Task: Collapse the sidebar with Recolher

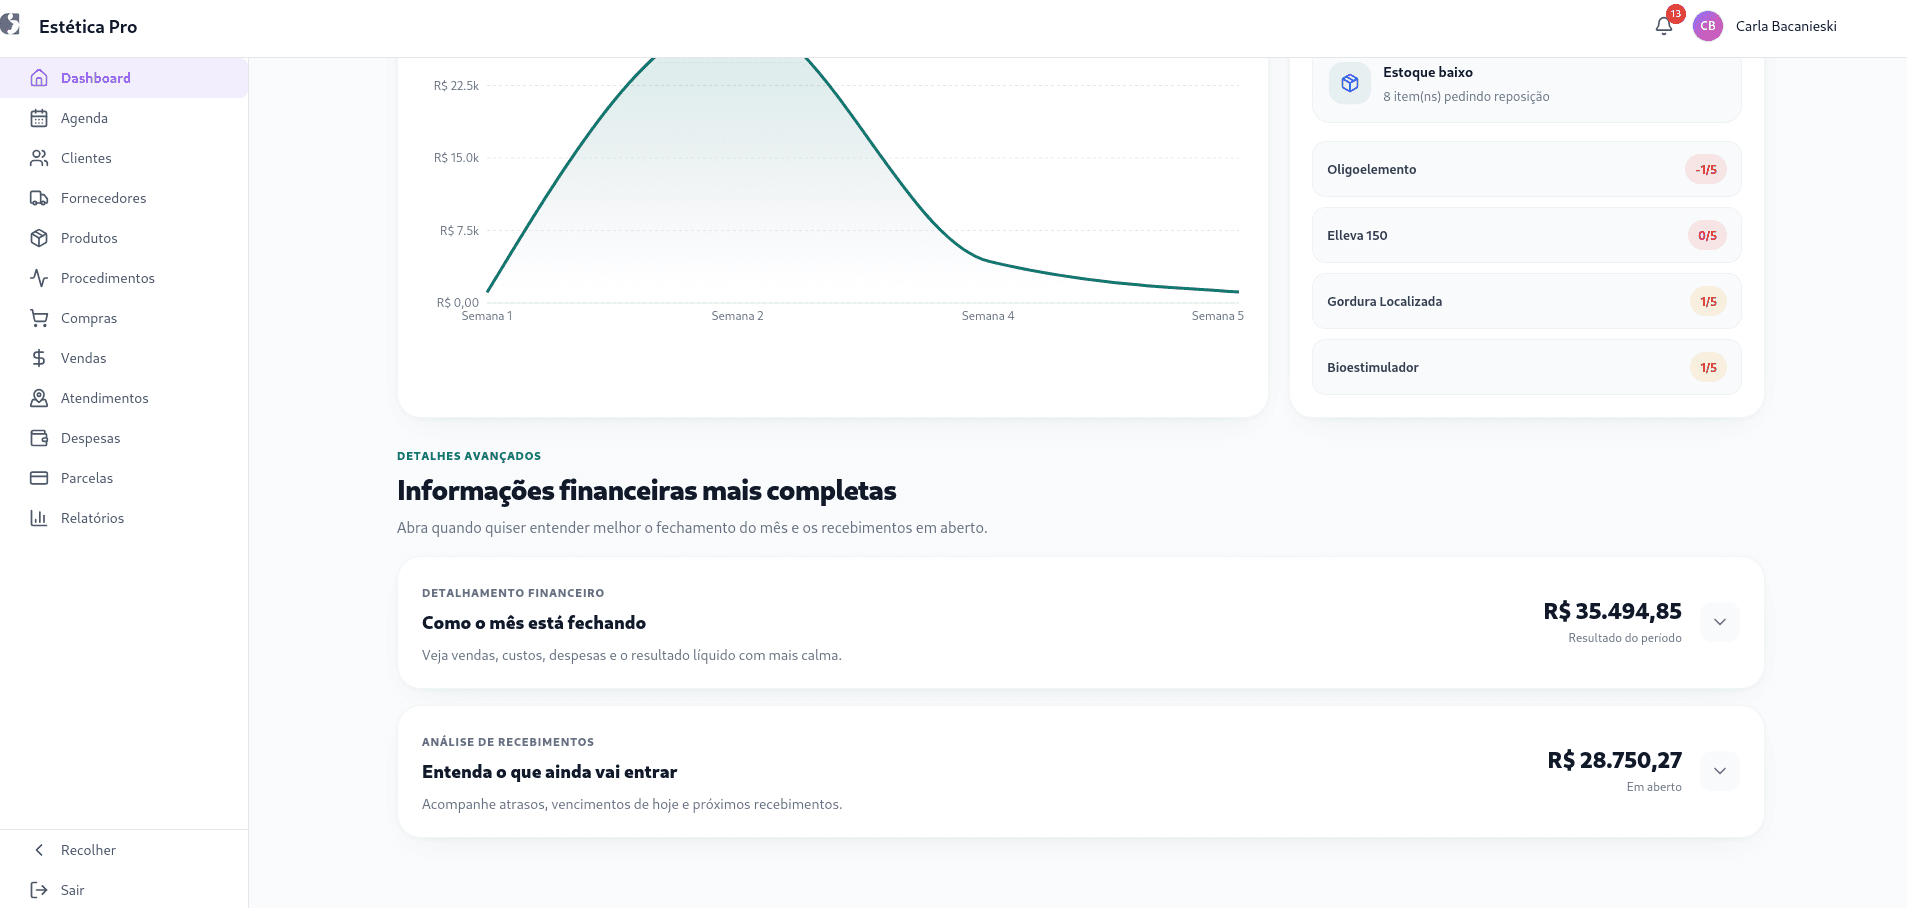Action: [124, 850]
